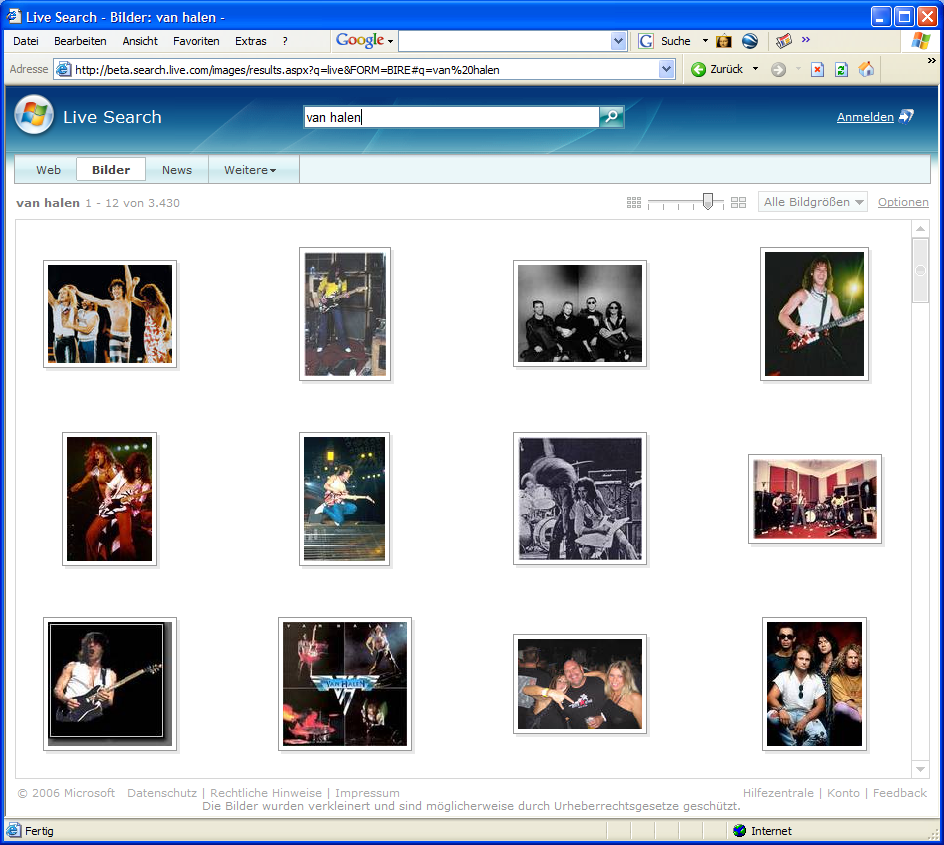Open the Datei menu

[26, 41]
